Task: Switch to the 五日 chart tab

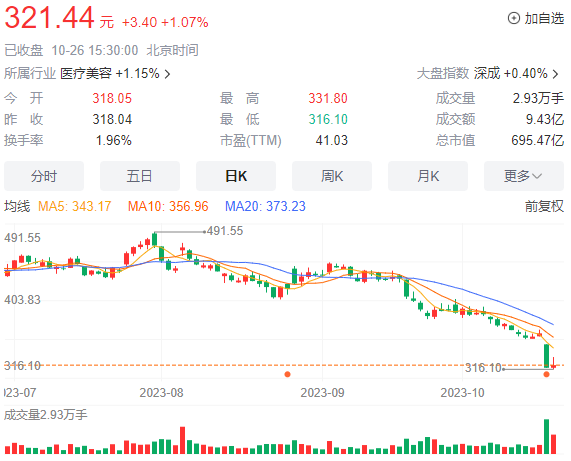Action: pos(140,176)
